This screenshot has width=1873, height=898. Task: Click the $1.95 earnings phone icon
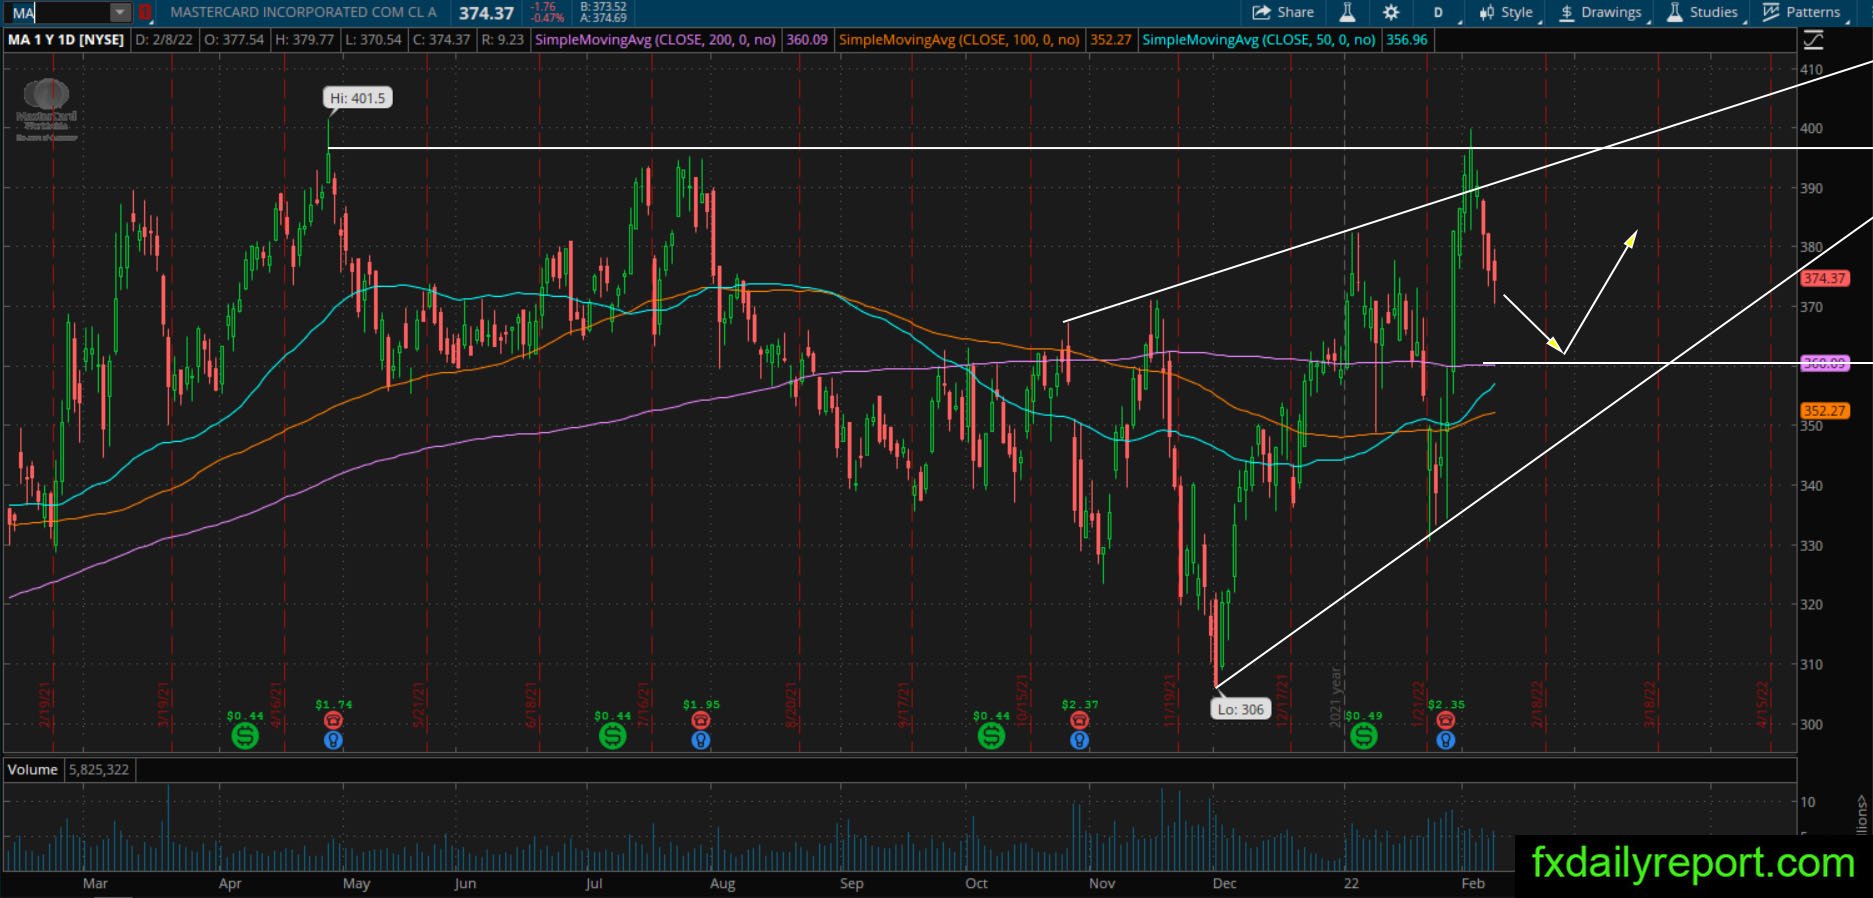[x=700, y=720]
